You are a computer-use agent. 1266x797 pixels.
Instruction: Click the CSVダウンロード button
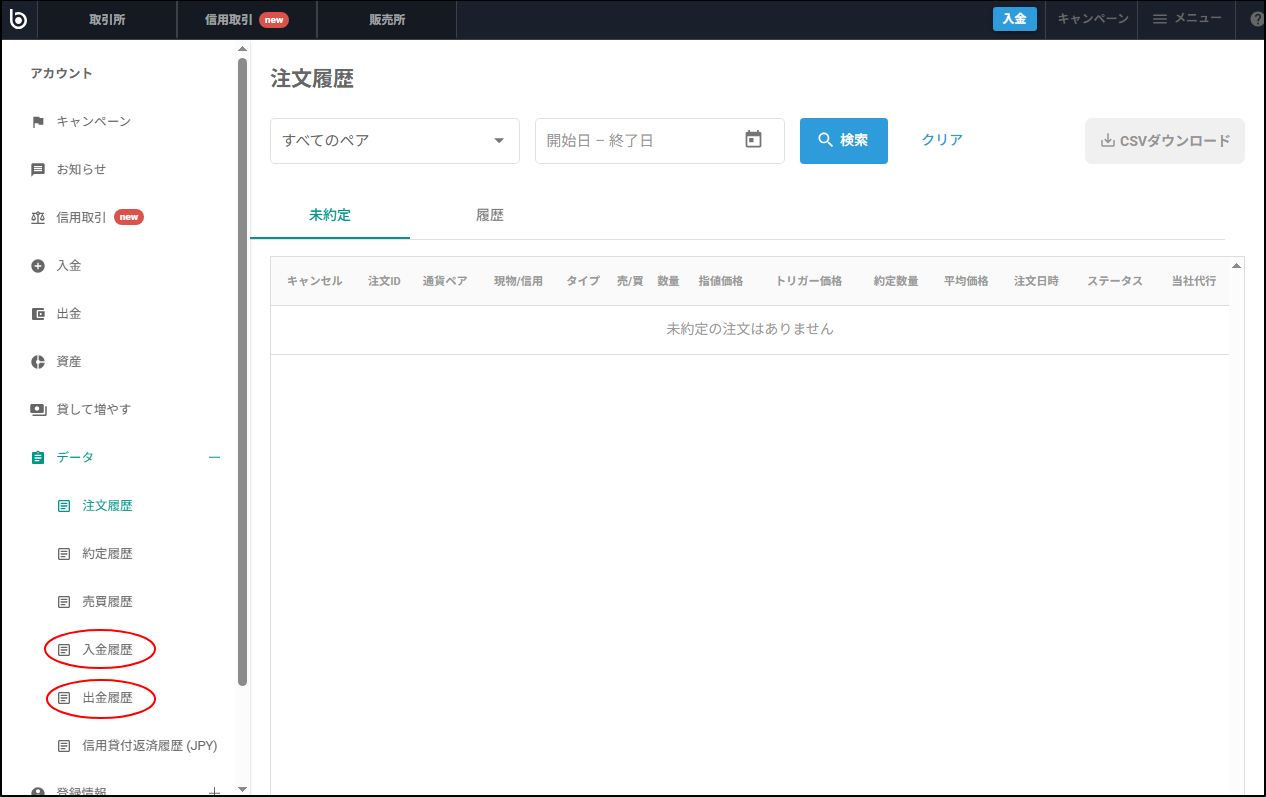click(1164, 140)
